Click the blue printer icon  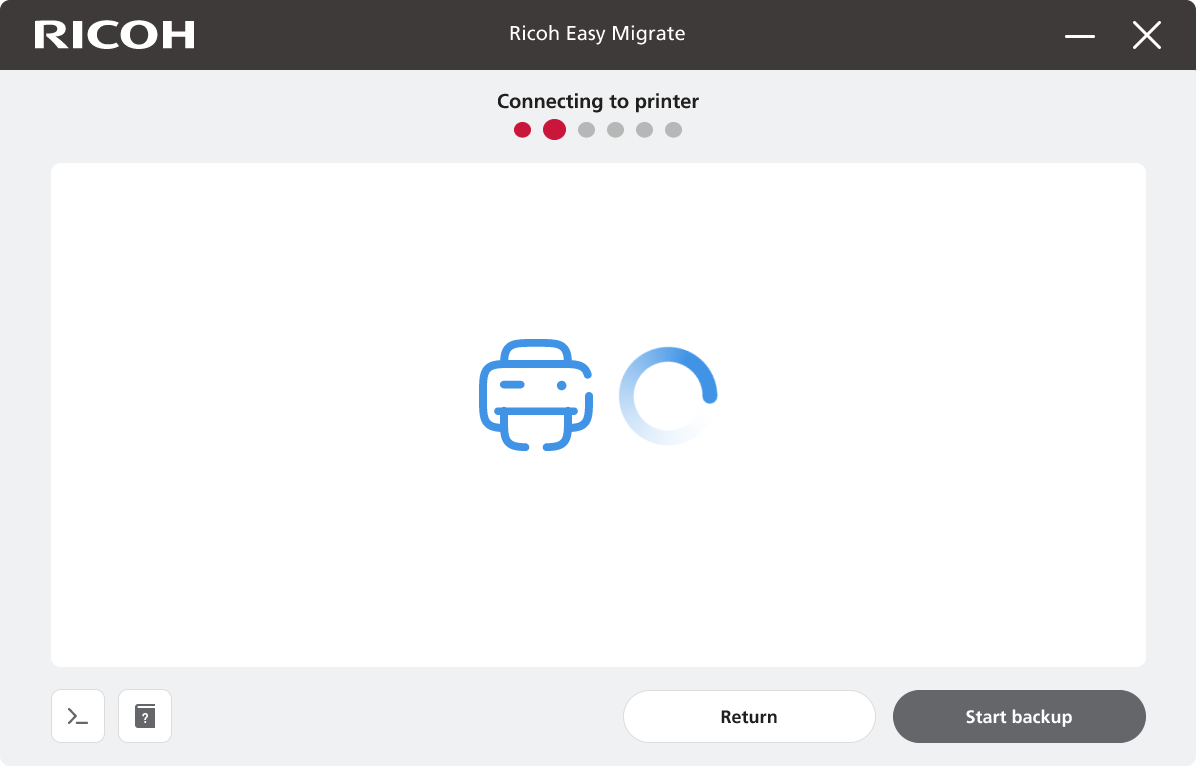536,395
